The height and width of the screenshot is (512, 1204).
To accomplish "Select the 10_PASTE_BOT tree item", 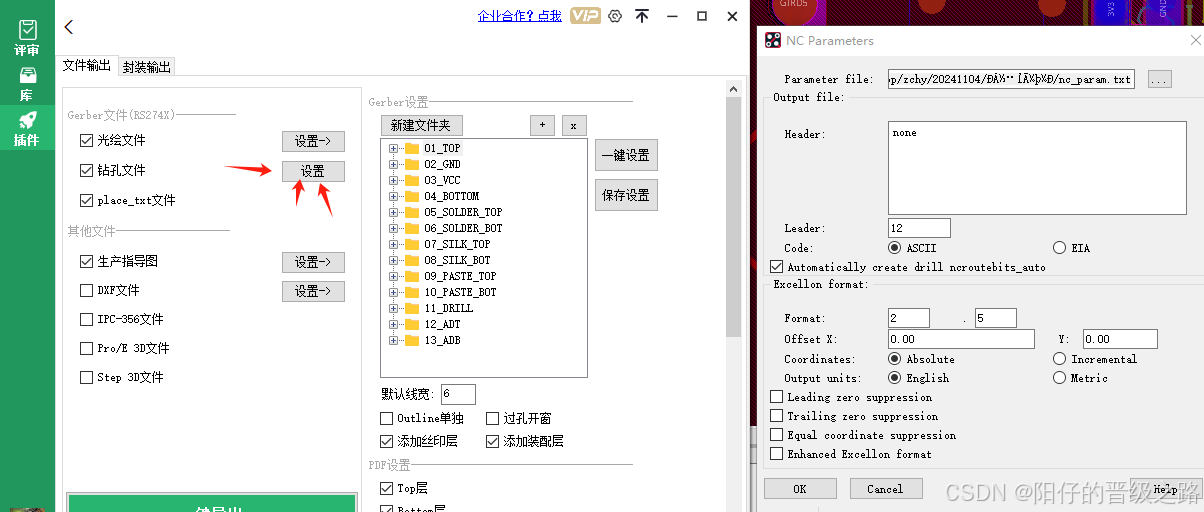I will pos(460,292).
